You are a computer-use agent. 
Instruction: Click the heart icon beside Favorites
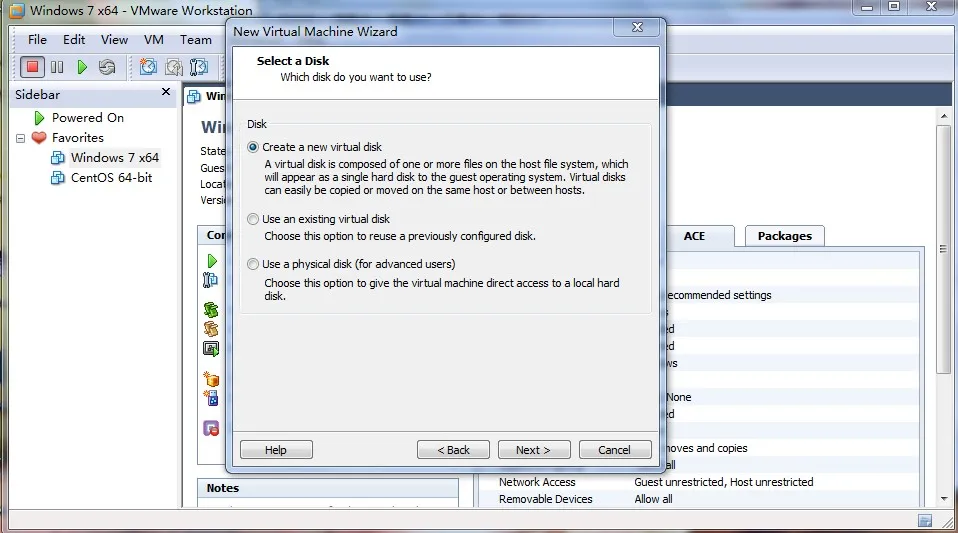tap(39, 138)
